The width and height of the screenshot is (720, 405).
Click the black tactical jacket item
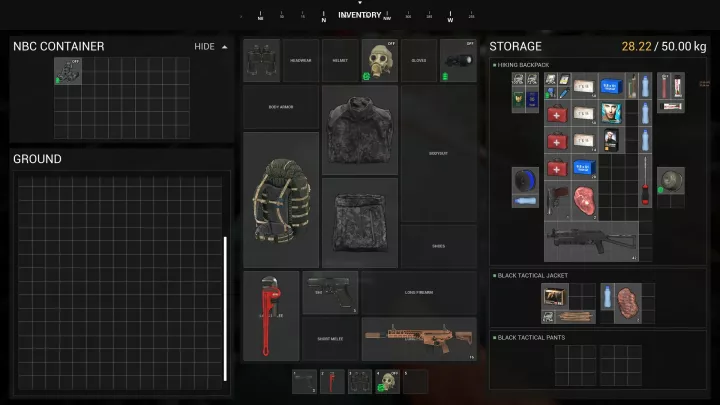pyautogui.click(x=360, y=128)
